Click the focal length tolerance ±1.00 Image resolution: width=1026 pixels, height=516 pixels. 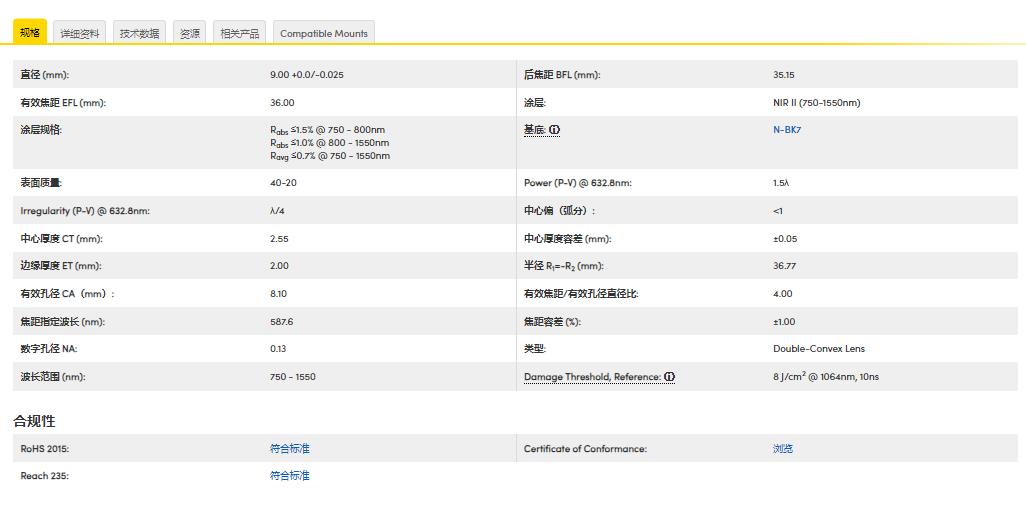[784, 322]
